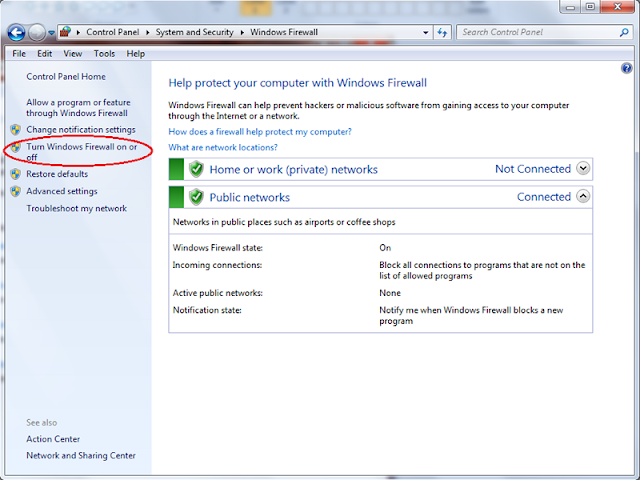Maximize the Windows Firewall window

point(590,7)
